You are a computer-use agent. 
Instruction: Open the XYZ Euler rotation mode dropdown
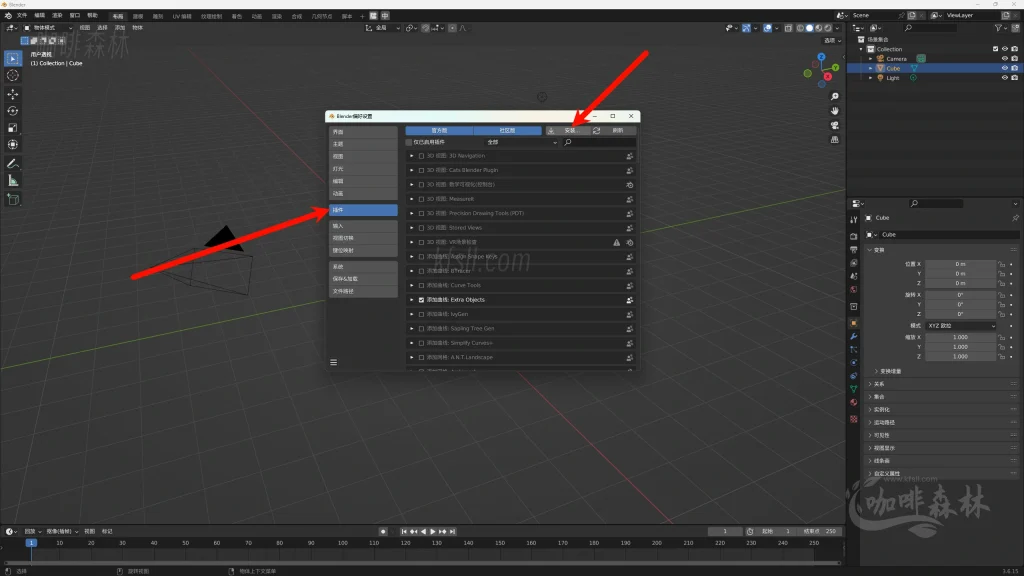[960, 326]
